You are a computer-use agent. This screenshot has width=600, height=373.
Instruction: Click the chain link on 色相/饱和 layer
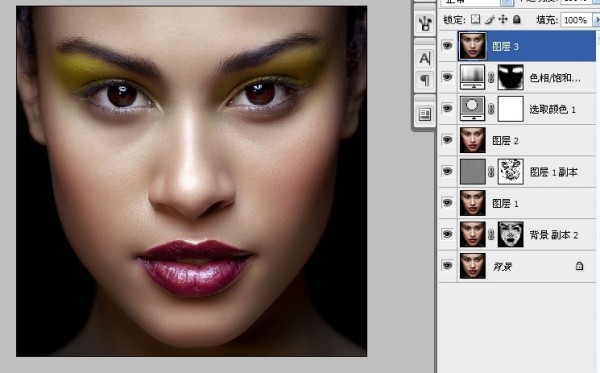point(491,78)
